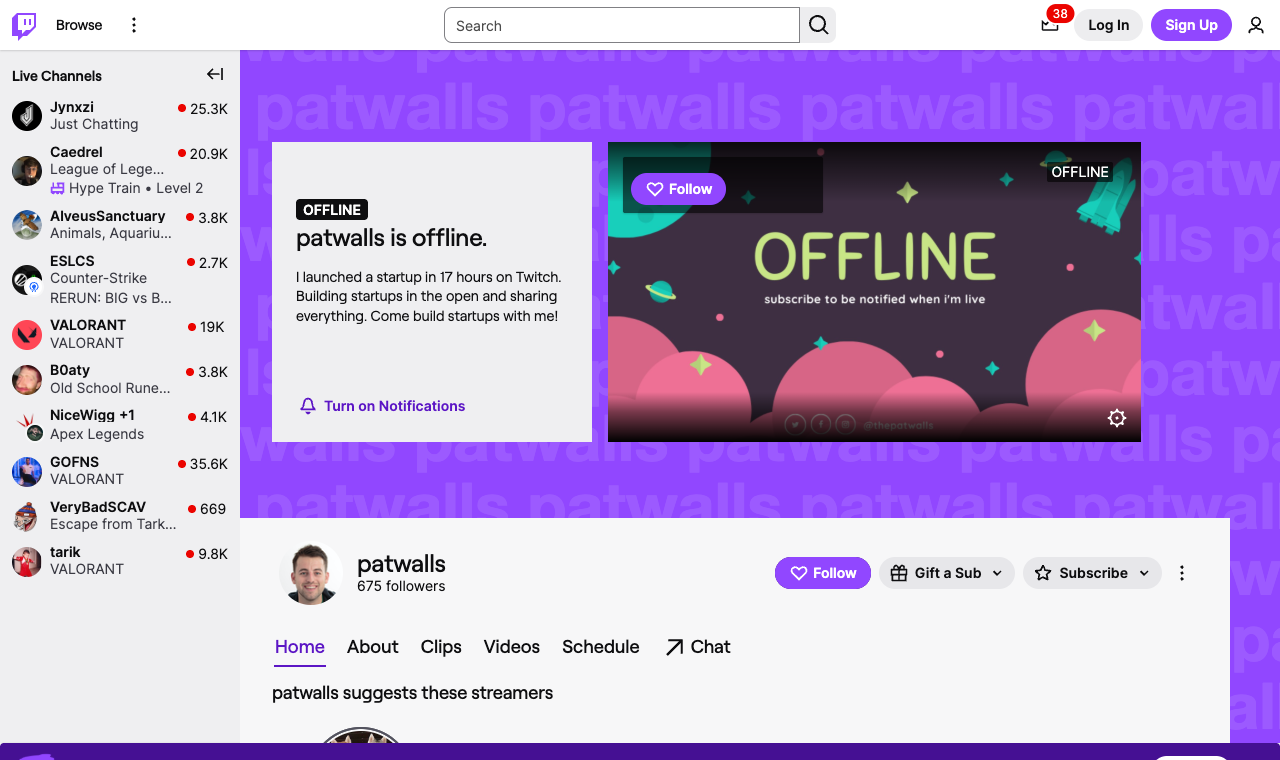This screenshot has height=760, width=1280.
Task: Open GOFNS VALORANT stream
Action: coord(120,471)
